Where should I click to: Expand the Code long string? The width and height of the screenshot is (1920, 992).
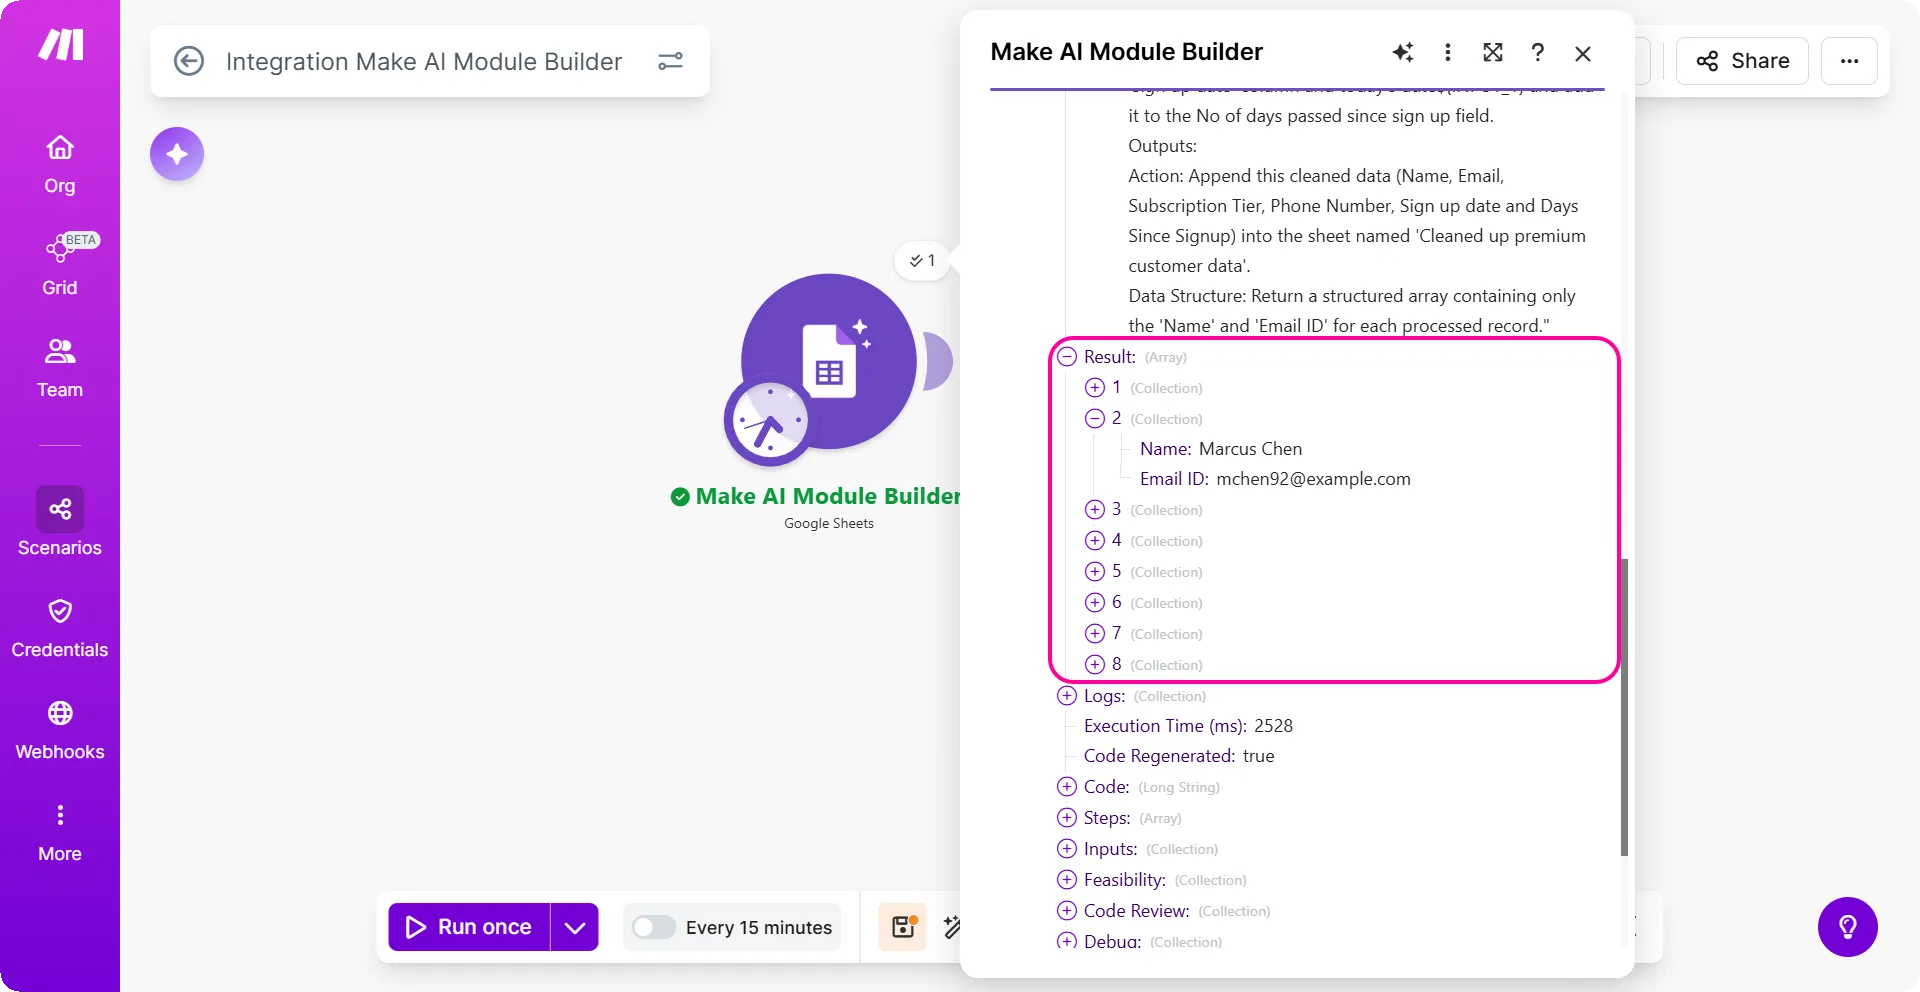(1067, 787)
